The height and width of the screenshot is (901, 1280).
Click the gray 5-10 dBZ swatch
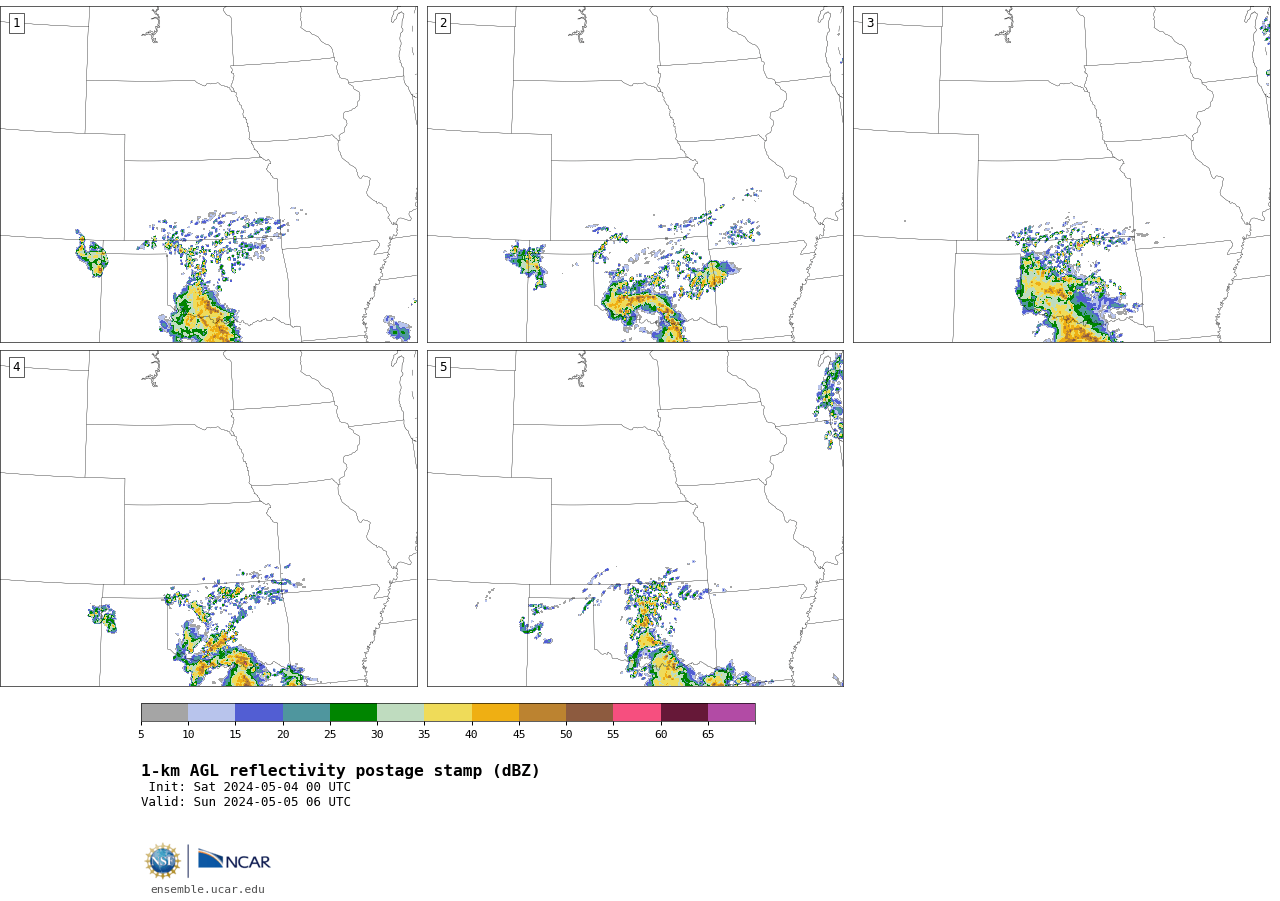click(x=165, y=713)
